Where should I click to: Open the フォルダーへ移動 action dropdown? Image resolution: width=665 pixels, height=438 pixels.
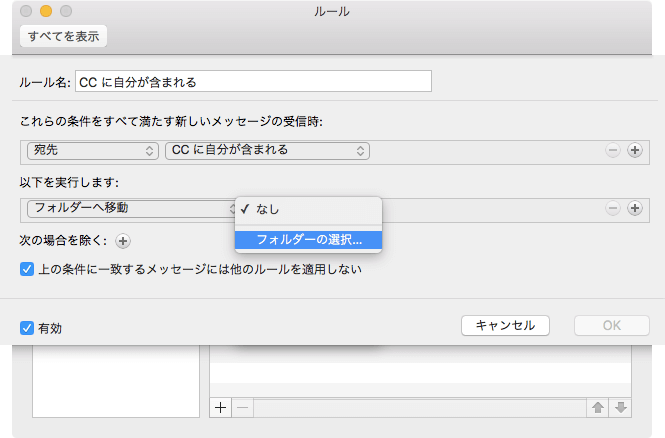(131, 209)
